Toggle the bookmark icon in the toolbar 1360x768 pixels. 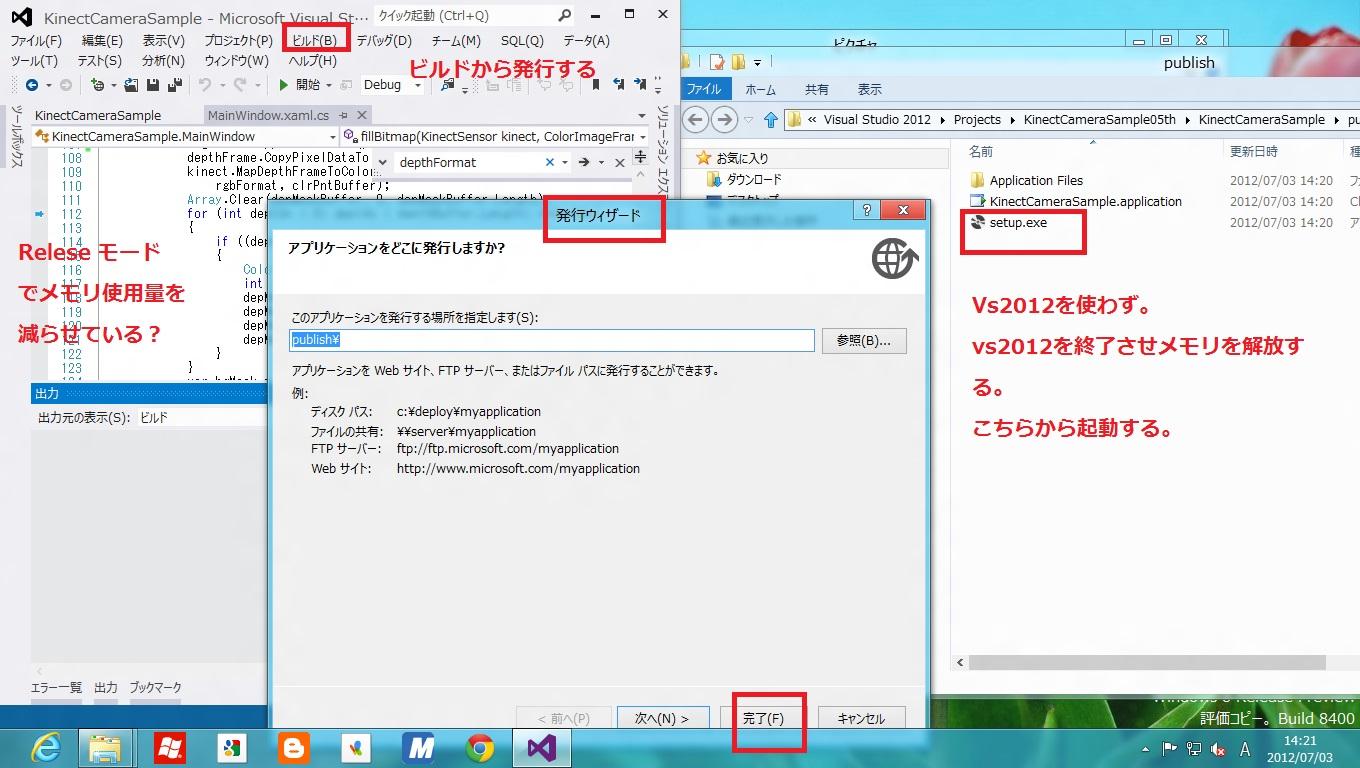(596, 85)
